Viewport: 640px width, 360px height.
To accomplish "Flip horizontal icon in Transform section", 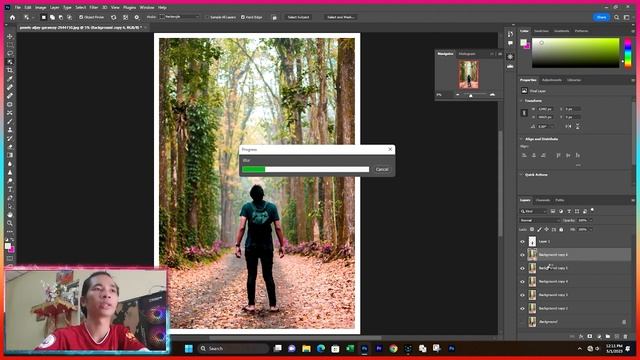I will click(x=568, y=127).
